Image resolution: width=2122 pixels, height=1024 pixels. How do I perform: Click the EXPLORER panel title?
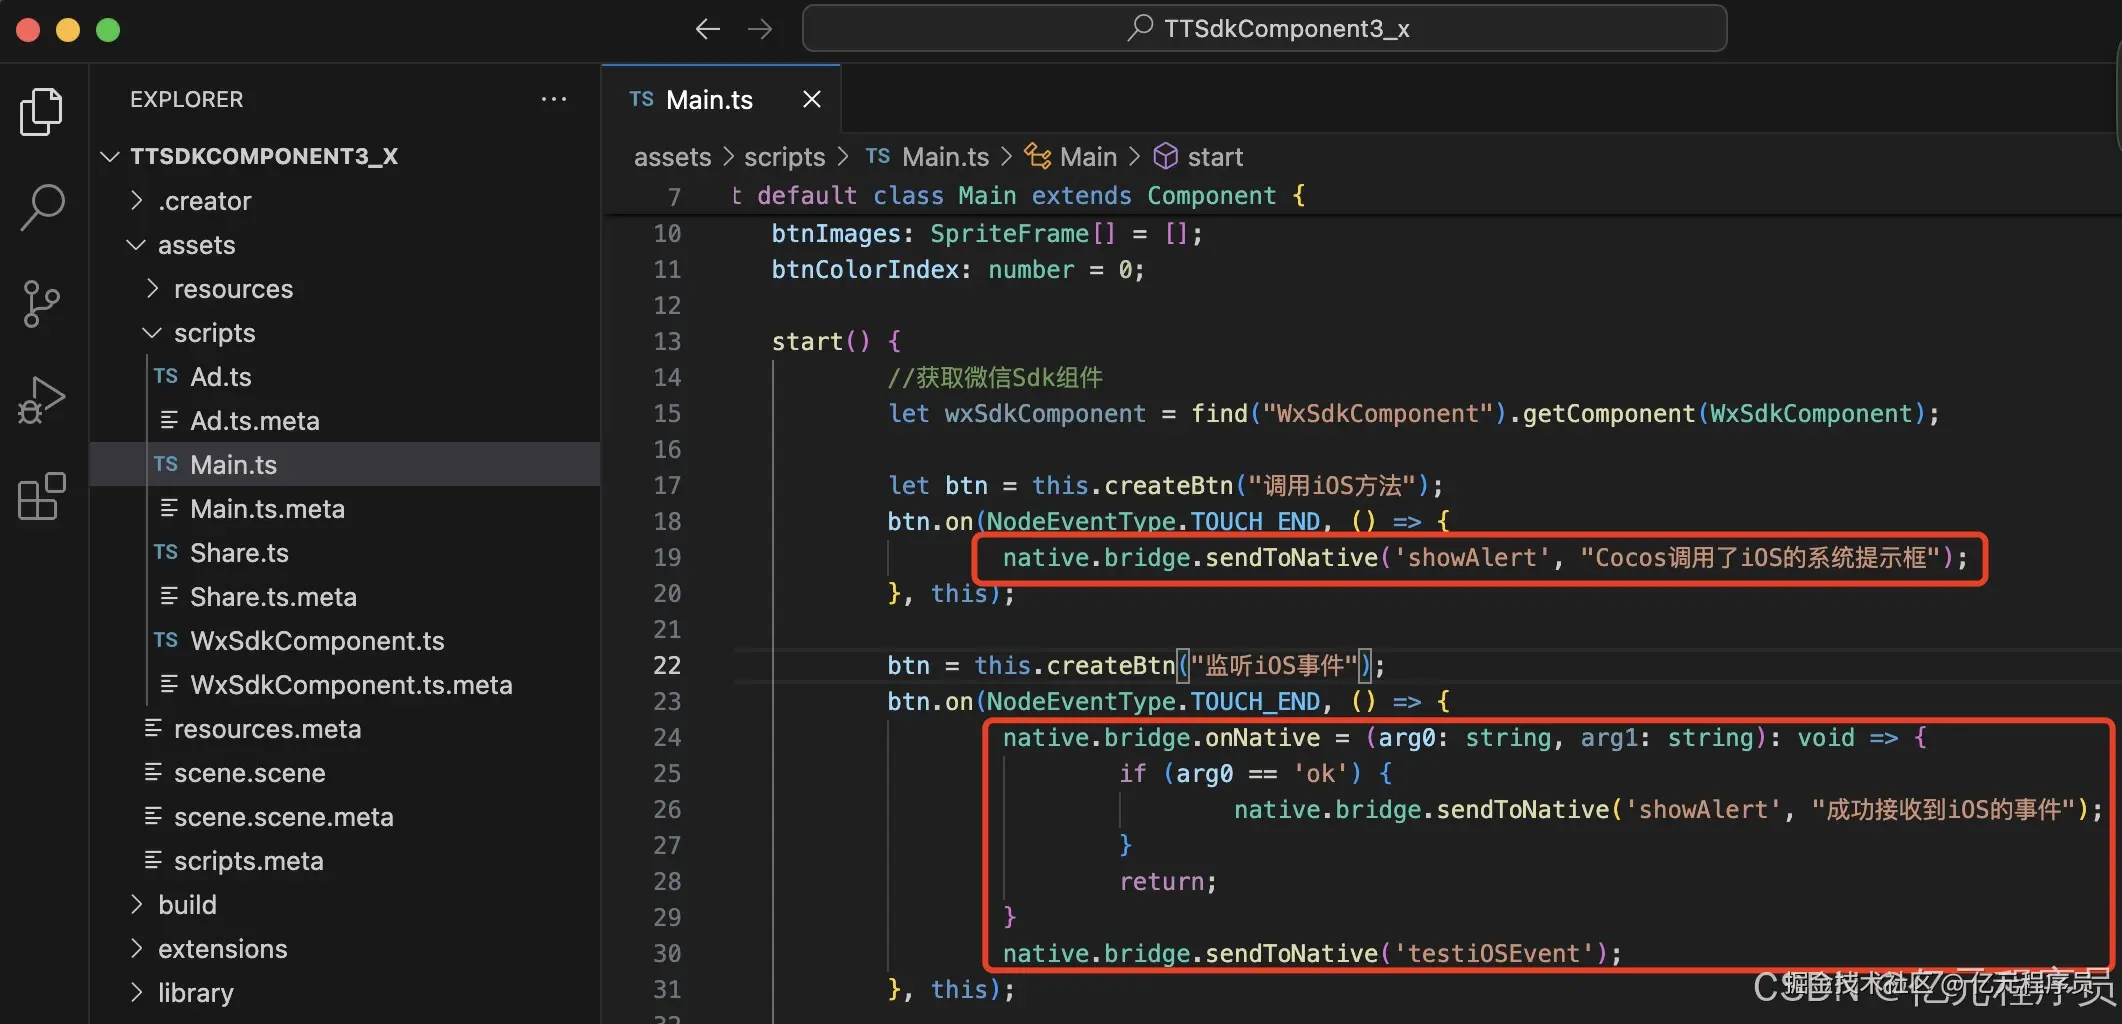(187, 99)
